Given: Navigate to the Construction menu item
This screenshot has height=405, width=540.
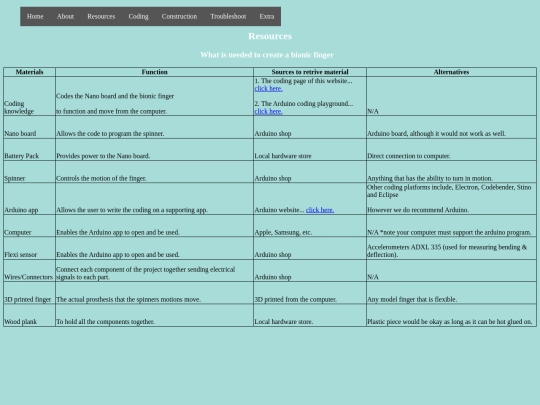Looking at the screenshot, I should point(179,17).
